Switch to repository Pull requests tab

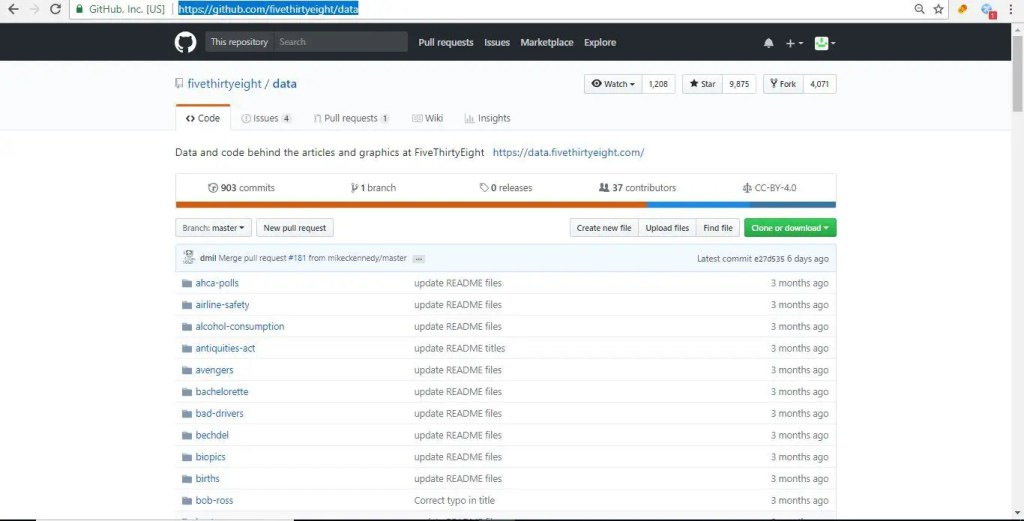click(x=351, y=118)
